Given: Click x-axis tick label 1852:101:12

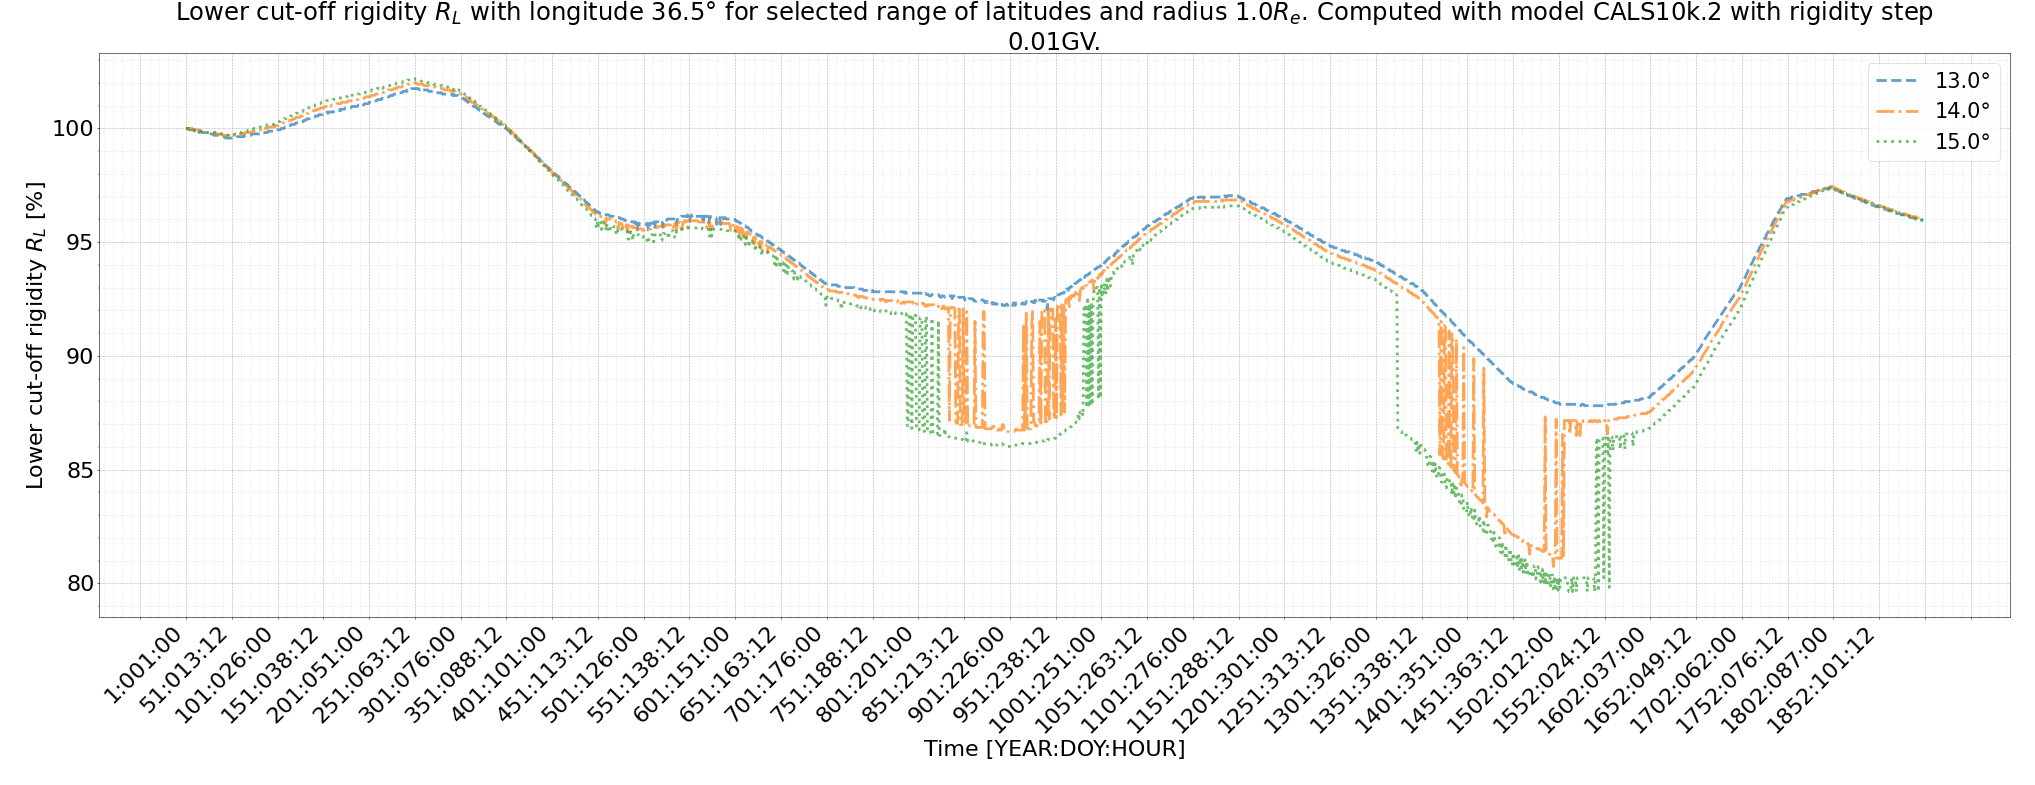Looking at the screenshot, I should point(1823,682).
